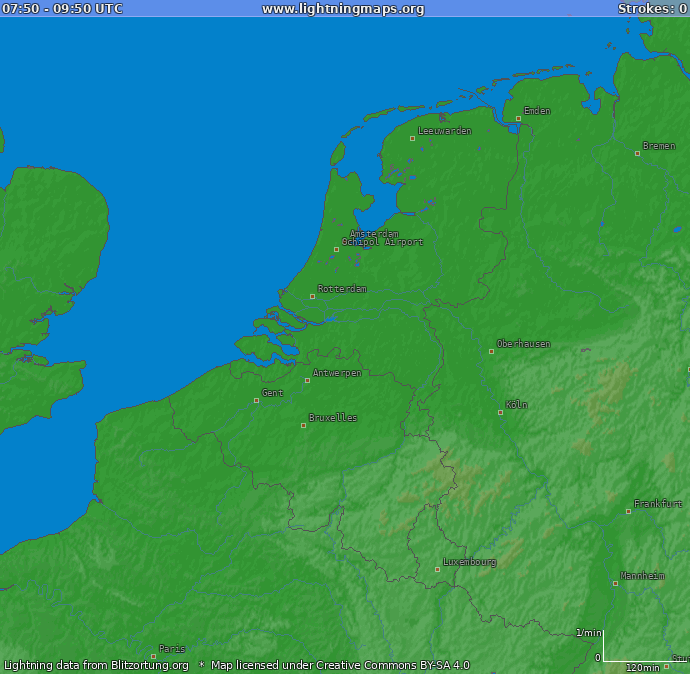This screenshot has width=690, height=674.
Task: Select the Bremen marker on the map
Action: pyautogui.click(x=637, y=153)
